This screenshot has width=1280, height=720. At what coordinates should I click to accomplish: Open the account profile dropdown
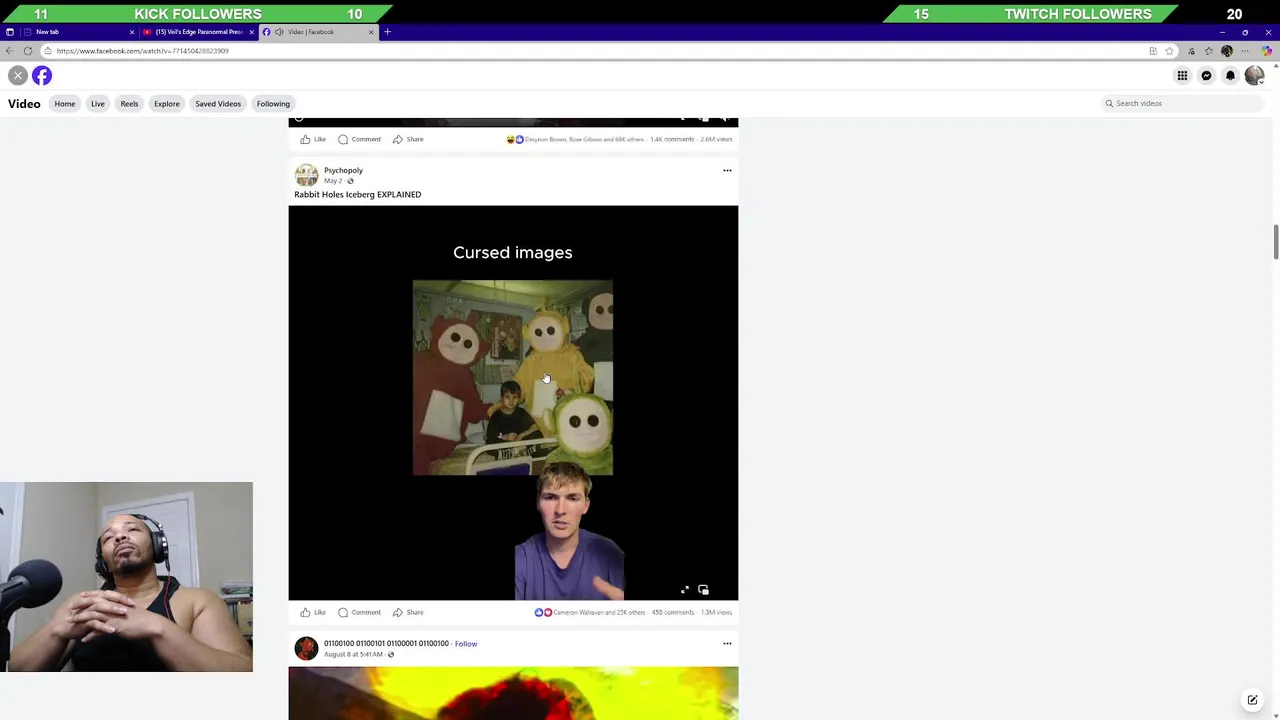pyautogui.click(x=1254, y=76)
